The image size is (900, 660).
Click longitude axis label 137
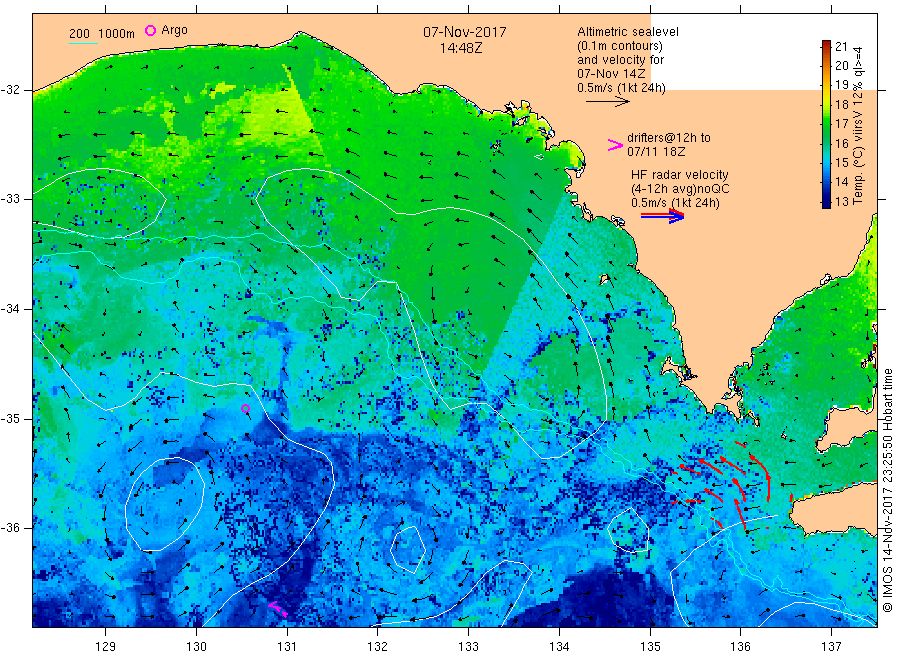(831, 646)
